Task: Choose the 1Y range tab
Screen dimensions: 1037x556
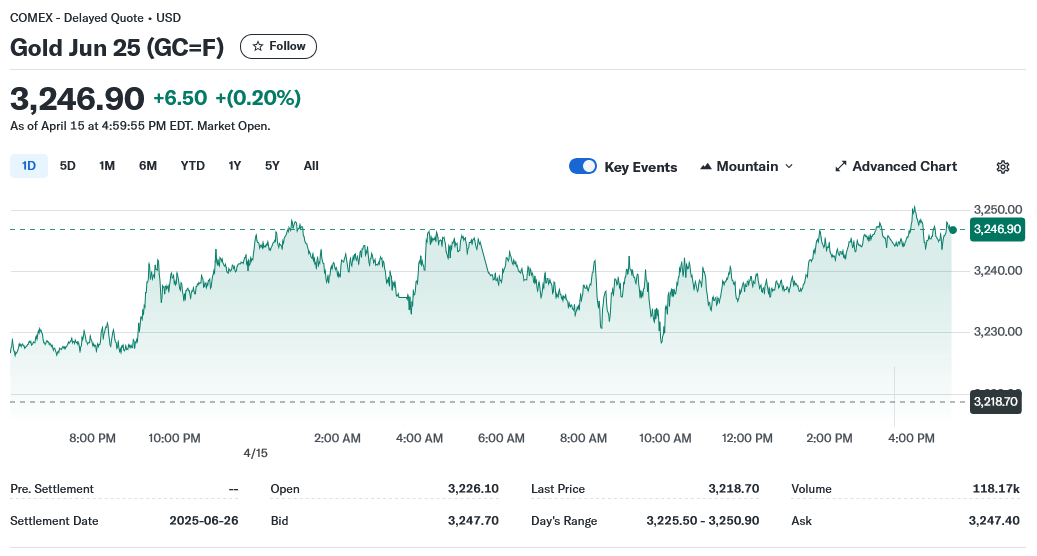Action: click(235, 166)
